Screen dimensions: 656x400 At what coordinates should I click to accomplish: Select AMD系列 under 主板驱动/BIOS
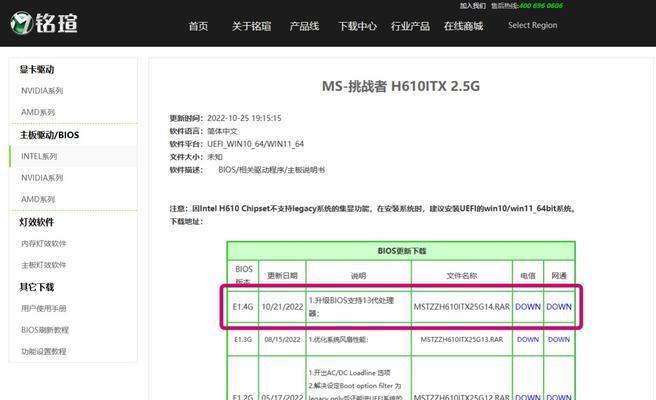[38, 199]
